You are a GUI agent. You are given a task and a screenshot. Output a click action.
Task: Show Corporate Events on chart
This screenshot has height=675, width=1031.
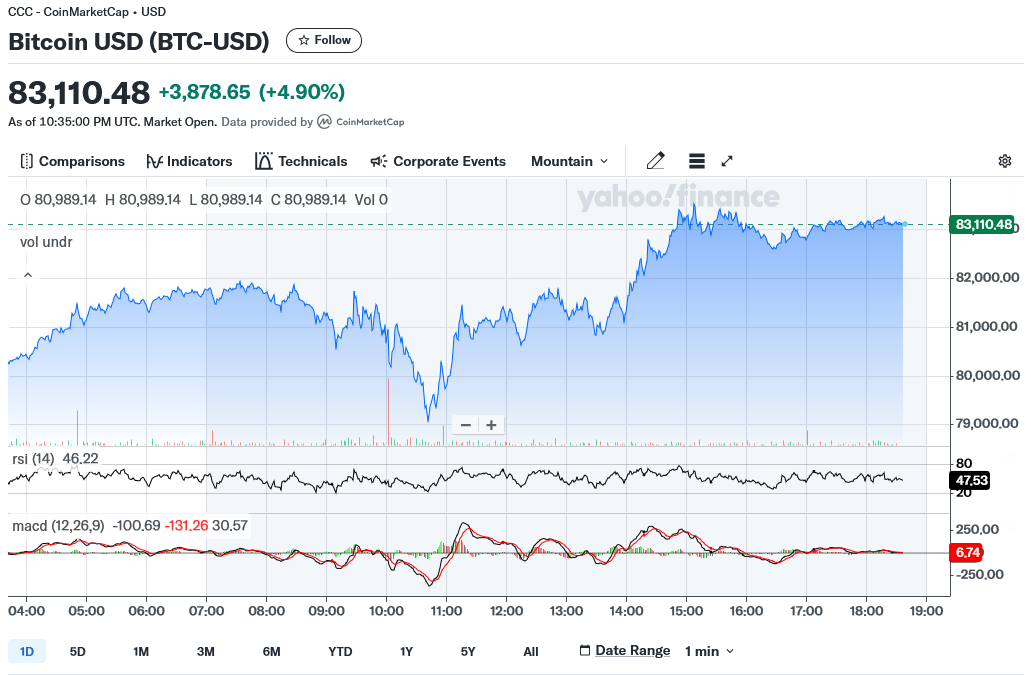click(439, 161)
